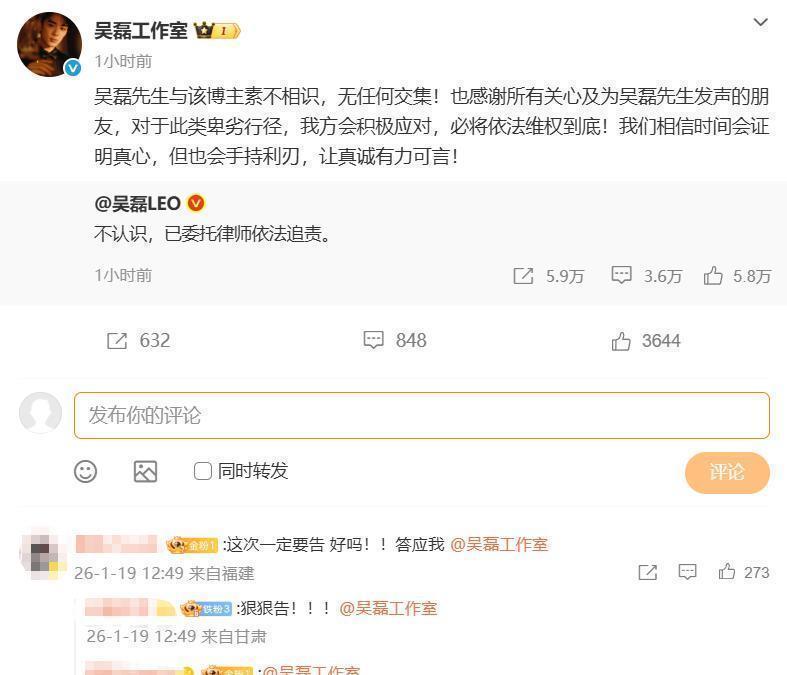Repost icon on the 福建 comment

coord(647,572)
